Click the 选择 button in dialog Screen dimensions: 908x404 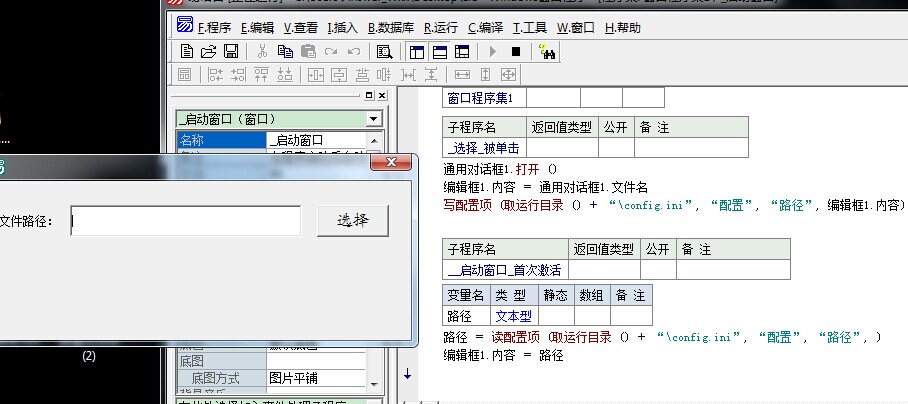click(353, 221)
